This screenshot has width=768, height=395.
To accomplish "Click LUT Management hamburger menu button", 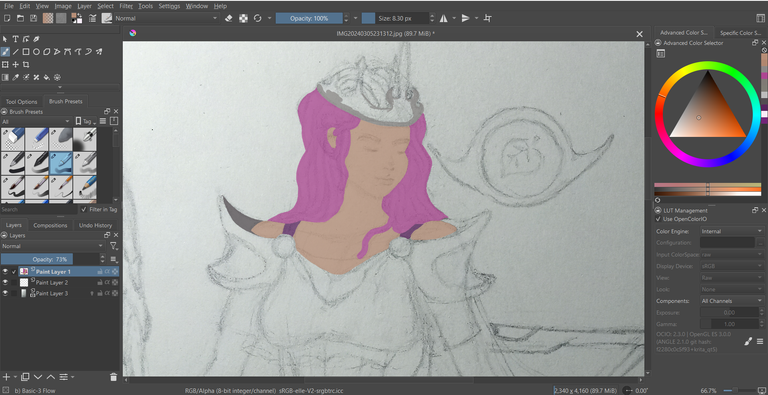I will coord(760,341).
